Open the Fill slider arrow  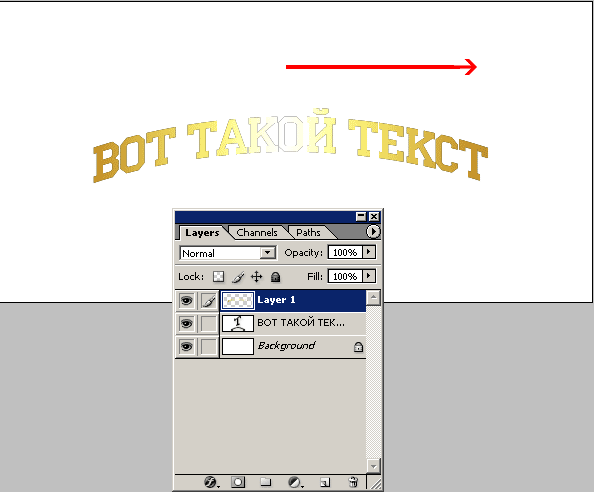pos(369,276)
